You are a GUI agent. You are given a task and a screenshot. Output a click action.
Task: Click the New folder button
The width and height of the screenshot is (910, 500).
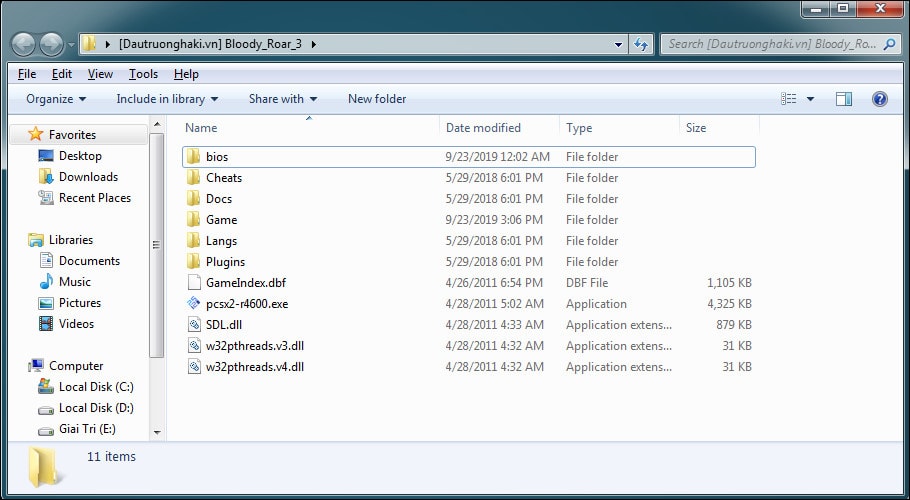pyautogui.click(x=377, y=99)
